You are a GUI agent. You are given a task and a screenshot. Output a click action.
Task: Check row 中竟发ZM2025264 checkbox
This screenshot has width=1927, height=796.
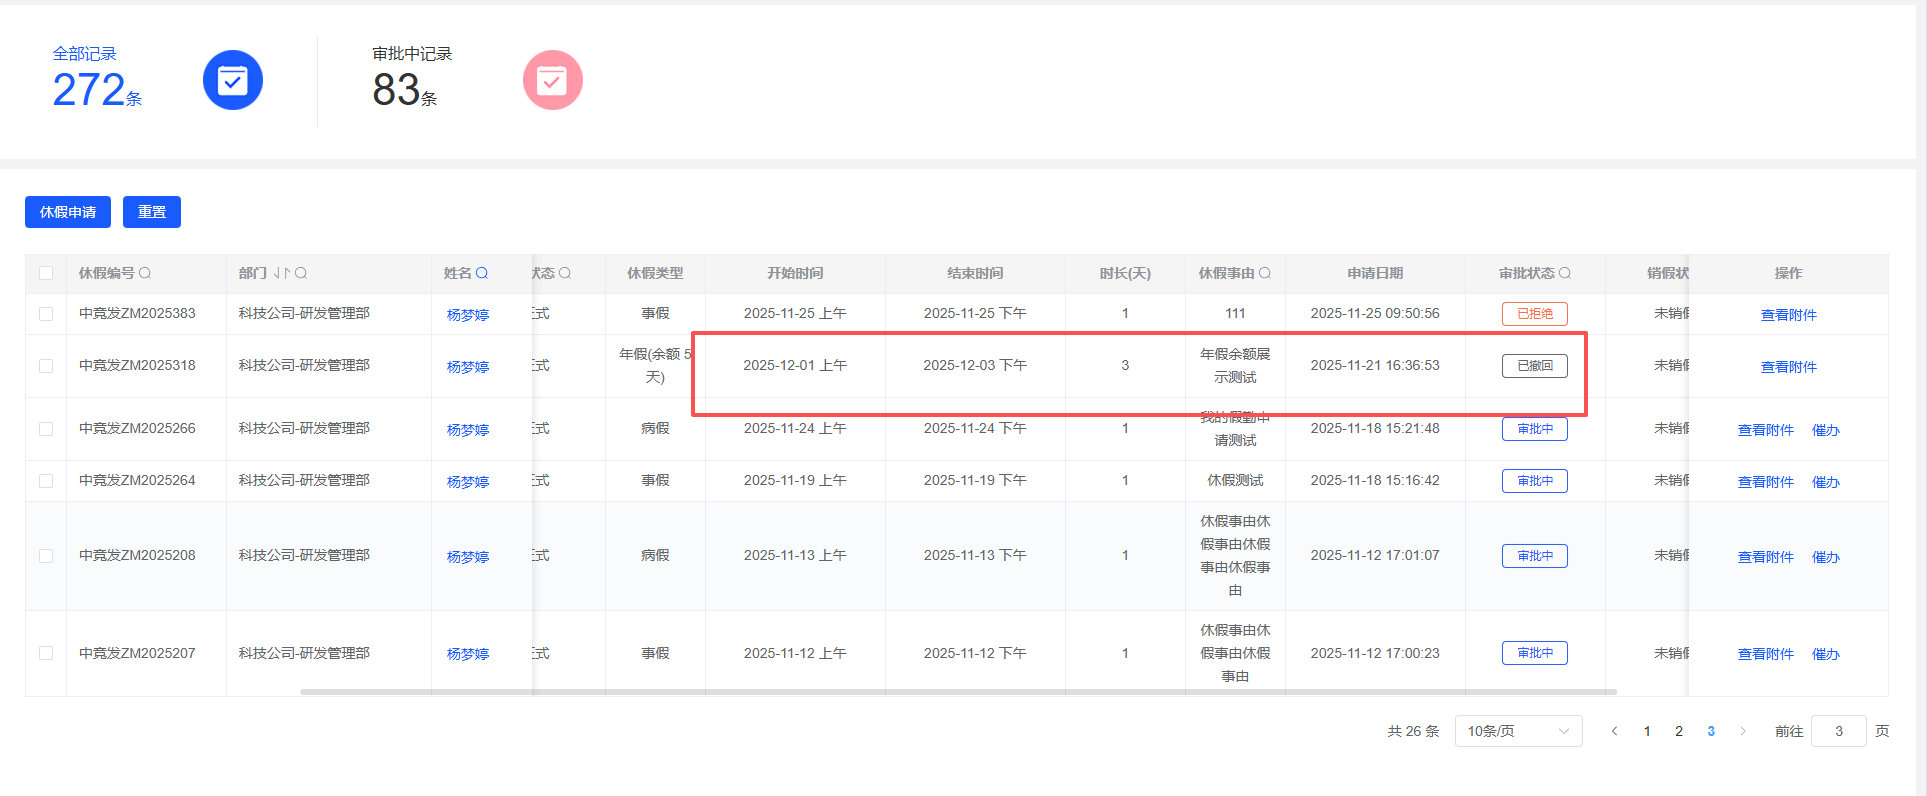pyautogui.click(x=46, y=481)
